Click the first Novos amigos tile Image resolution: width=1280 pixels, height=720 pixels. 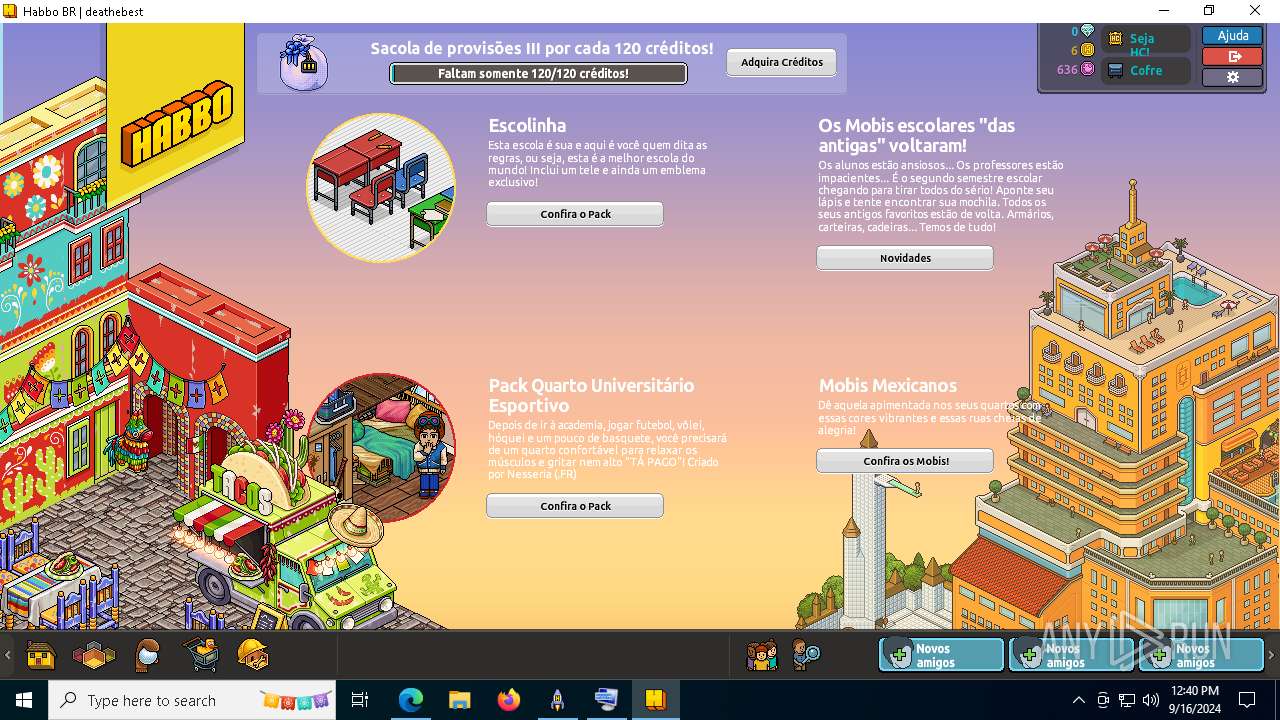[x=941, y=655]
